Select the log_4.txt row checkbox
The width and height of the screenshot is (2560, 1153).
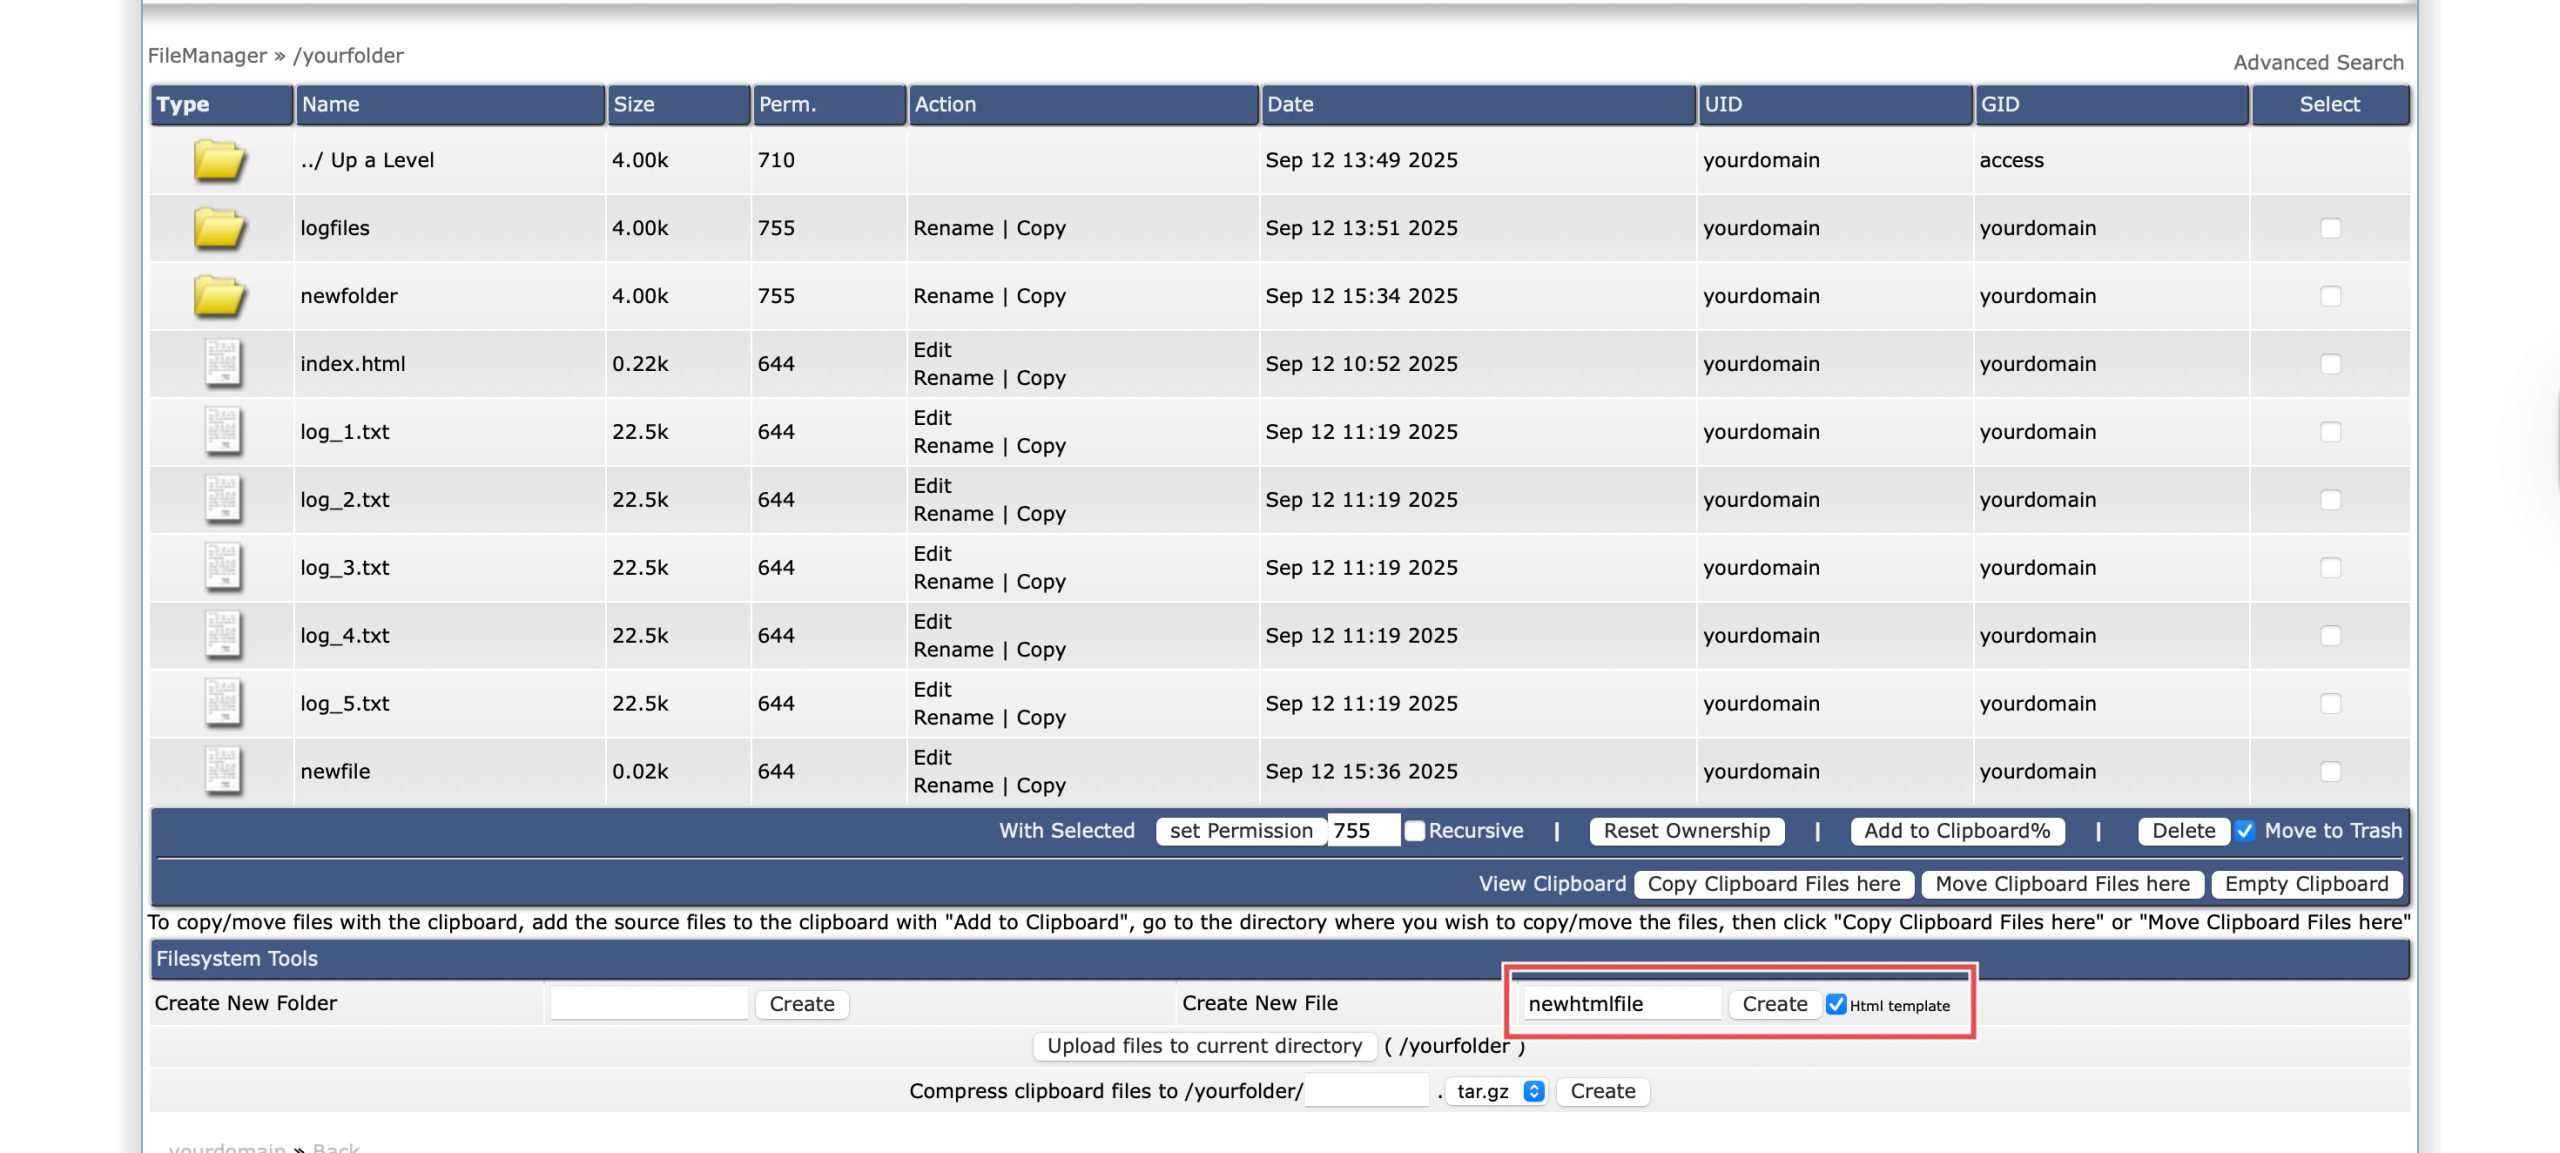coord(2330,636)
